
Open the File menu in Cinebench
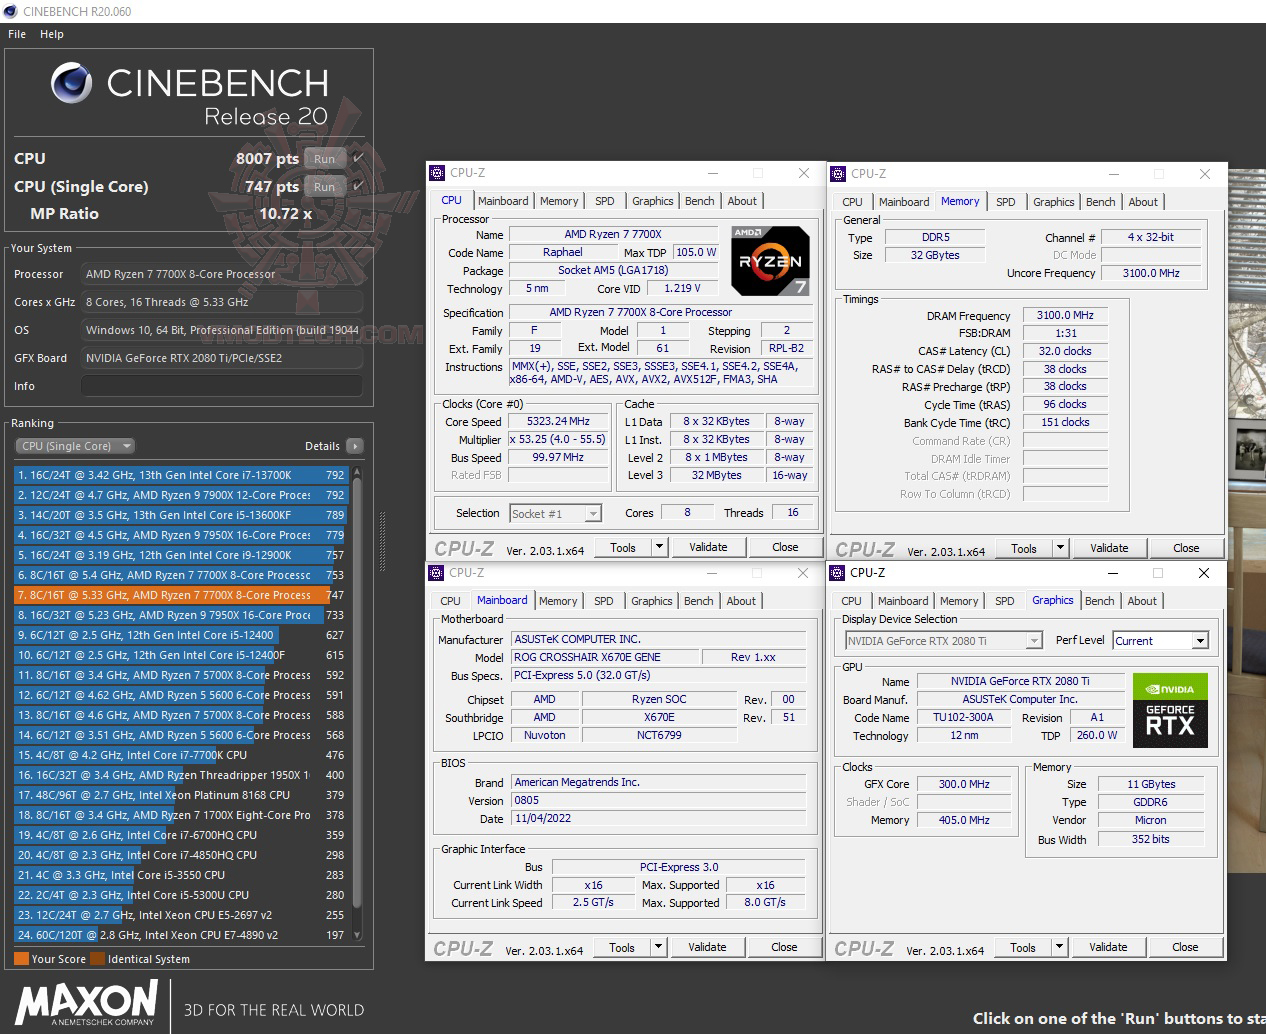(x=16, y=33)
